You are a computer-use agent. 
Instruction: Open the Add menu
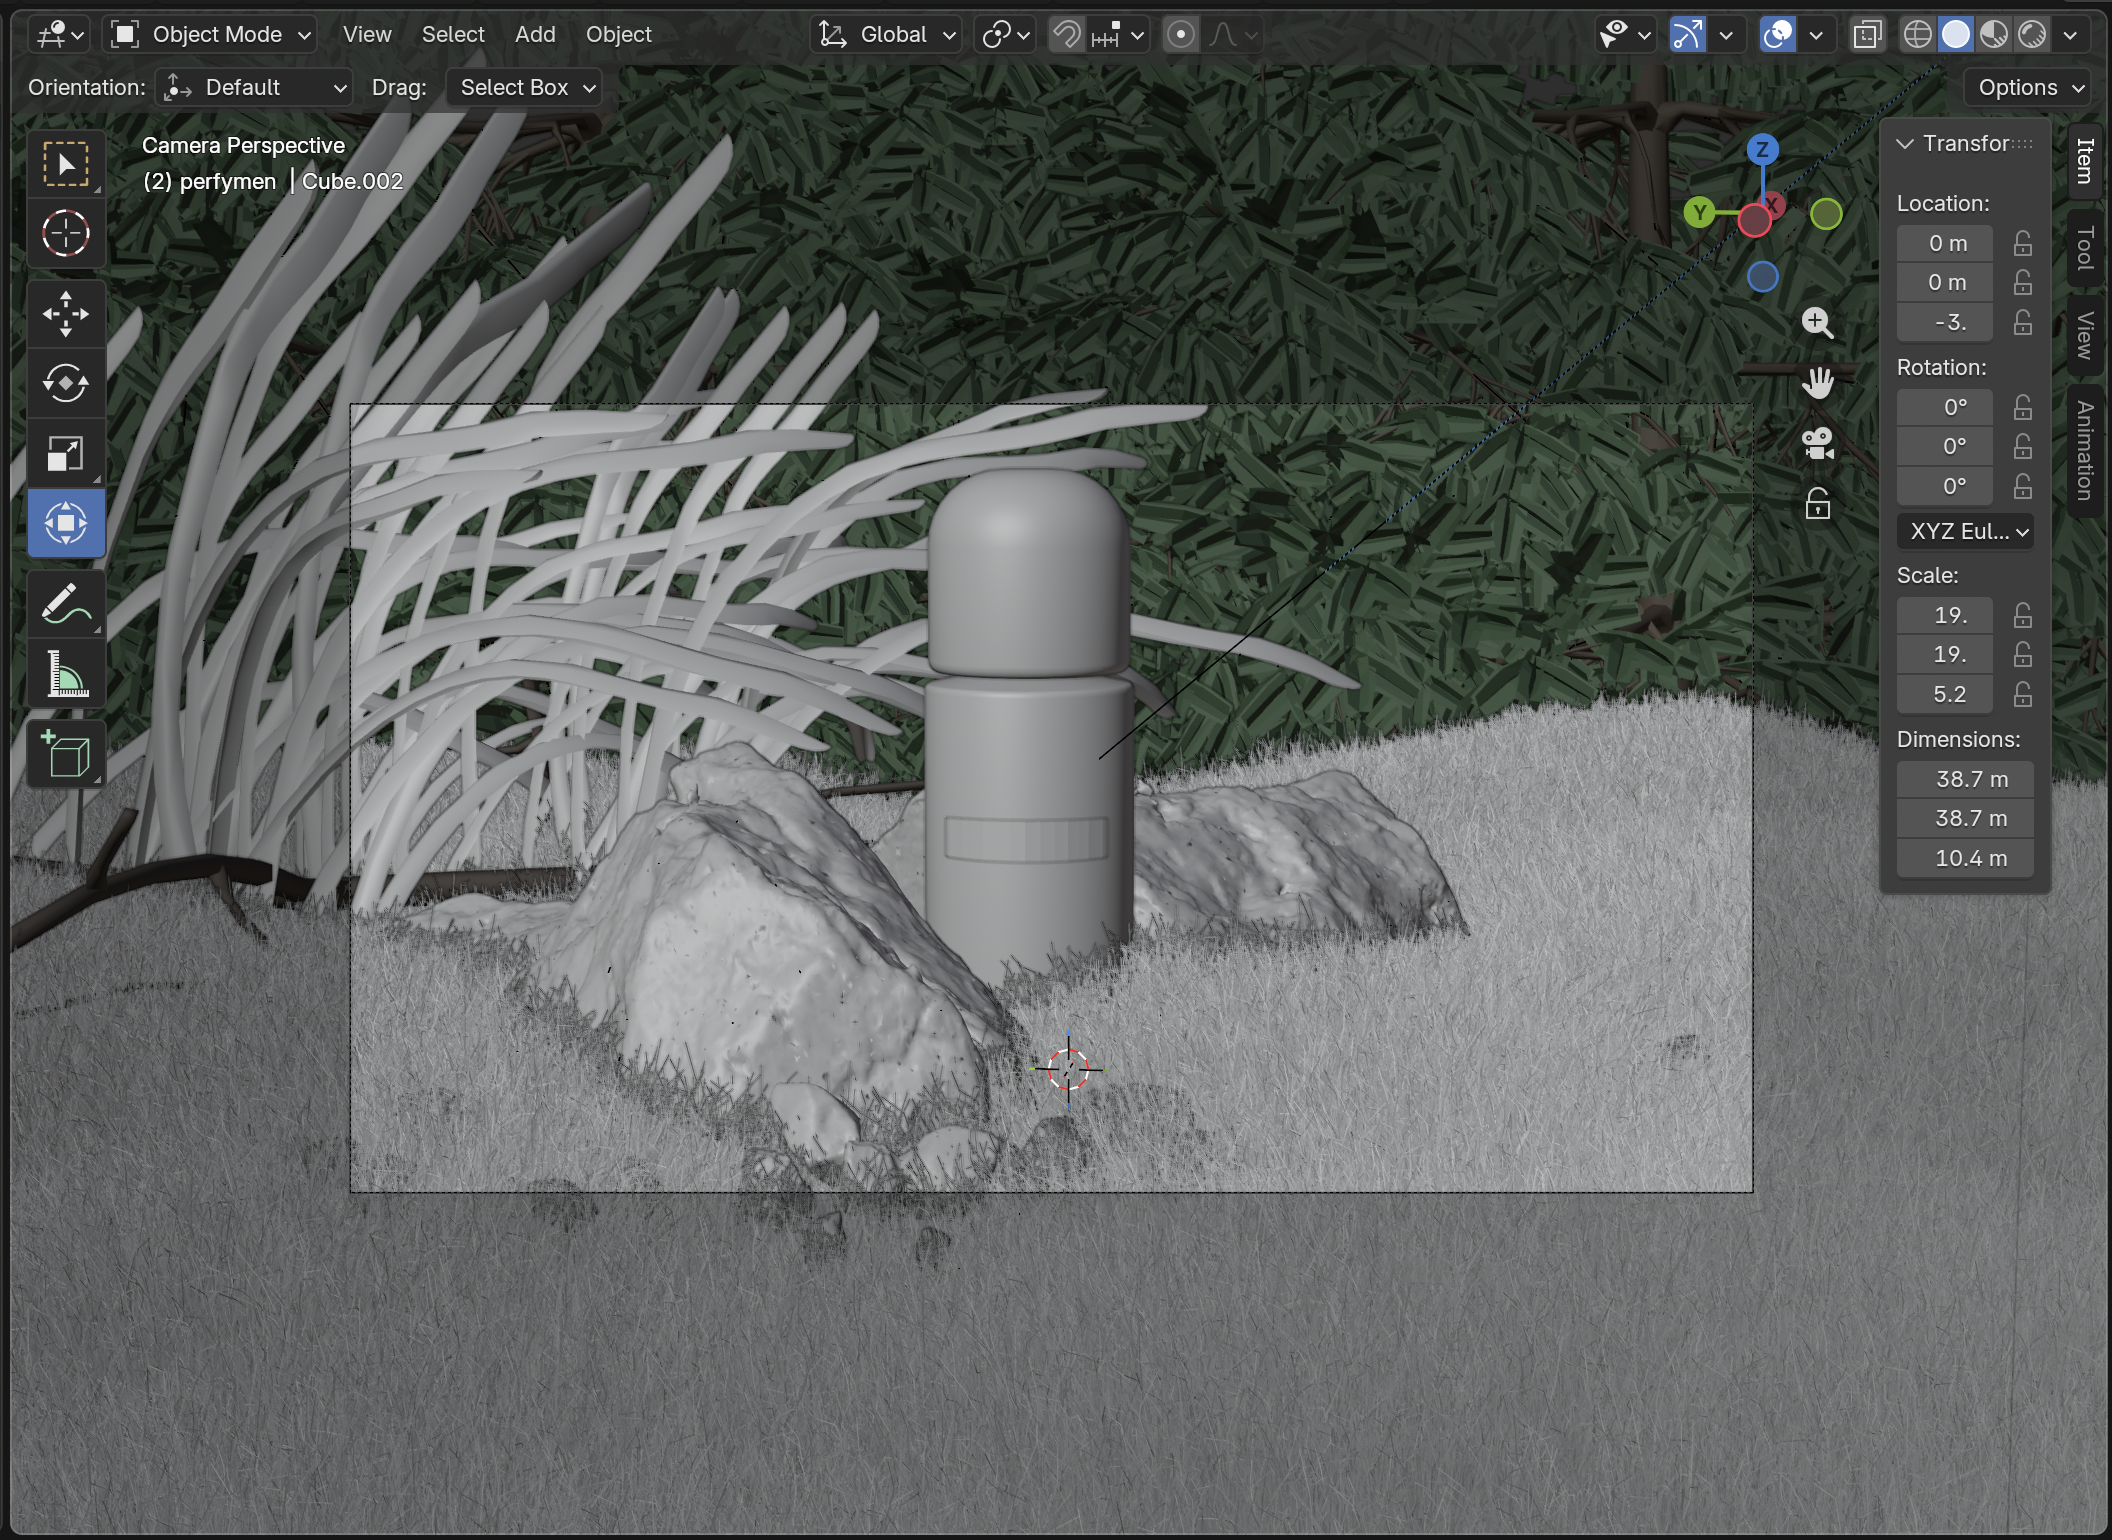pos(535,35)
